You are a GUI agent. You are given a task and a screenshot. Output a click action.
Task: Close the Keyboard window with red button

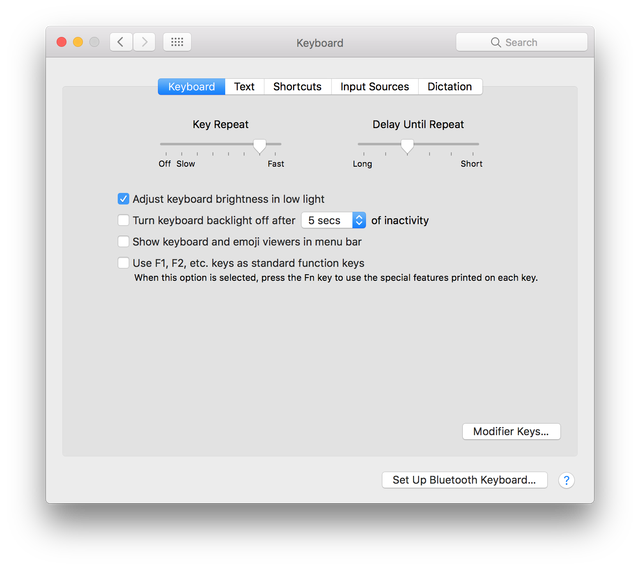point(62,42)
